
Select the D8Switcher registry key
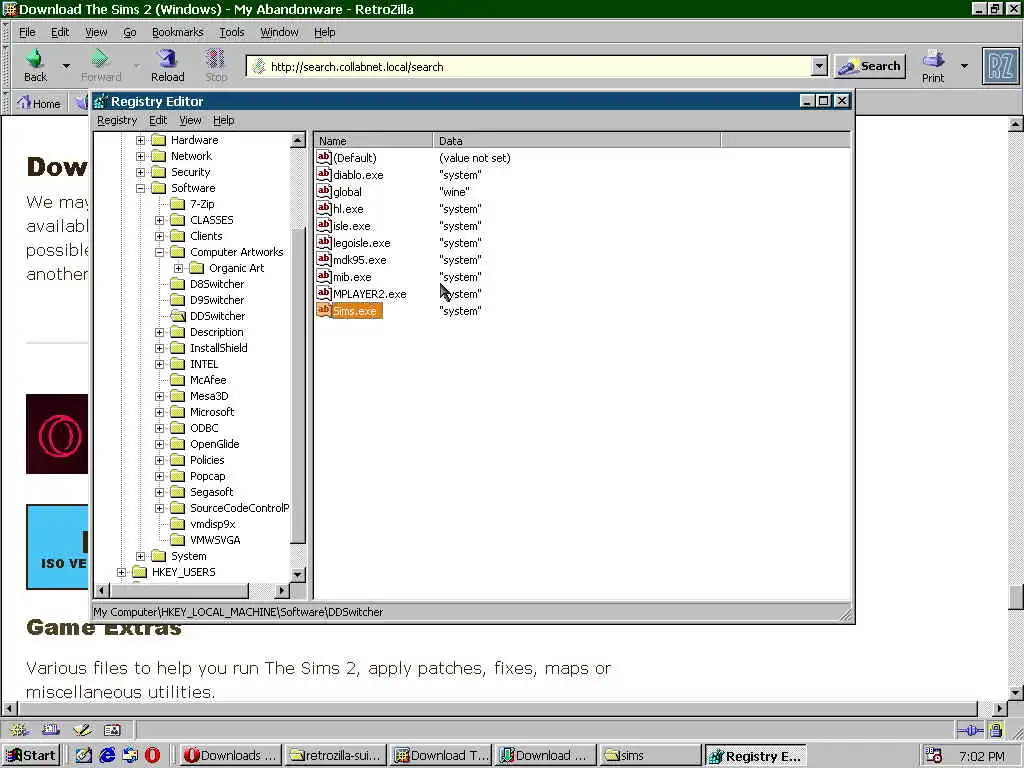(217, 284)
